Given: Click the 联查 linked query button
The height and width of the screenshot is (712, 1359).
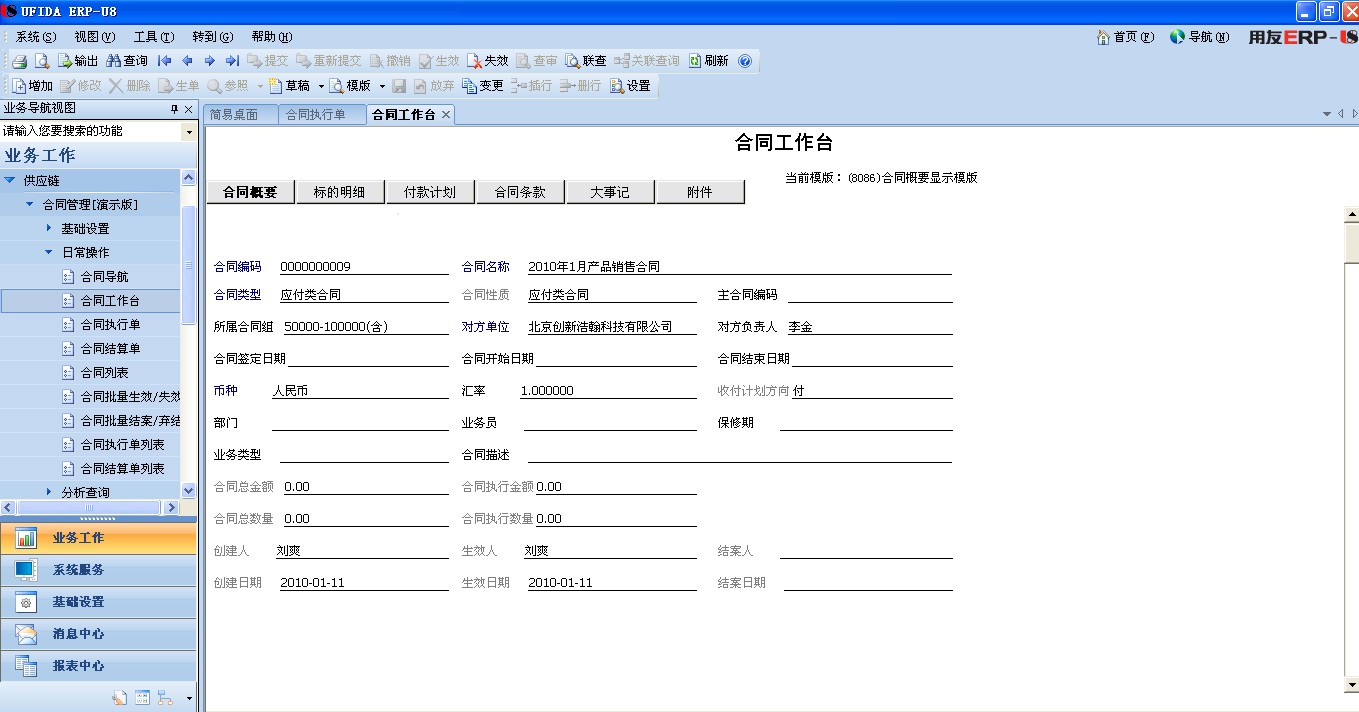Looking at the screenshot, I should pyautogui.click(x=586, y=61).
